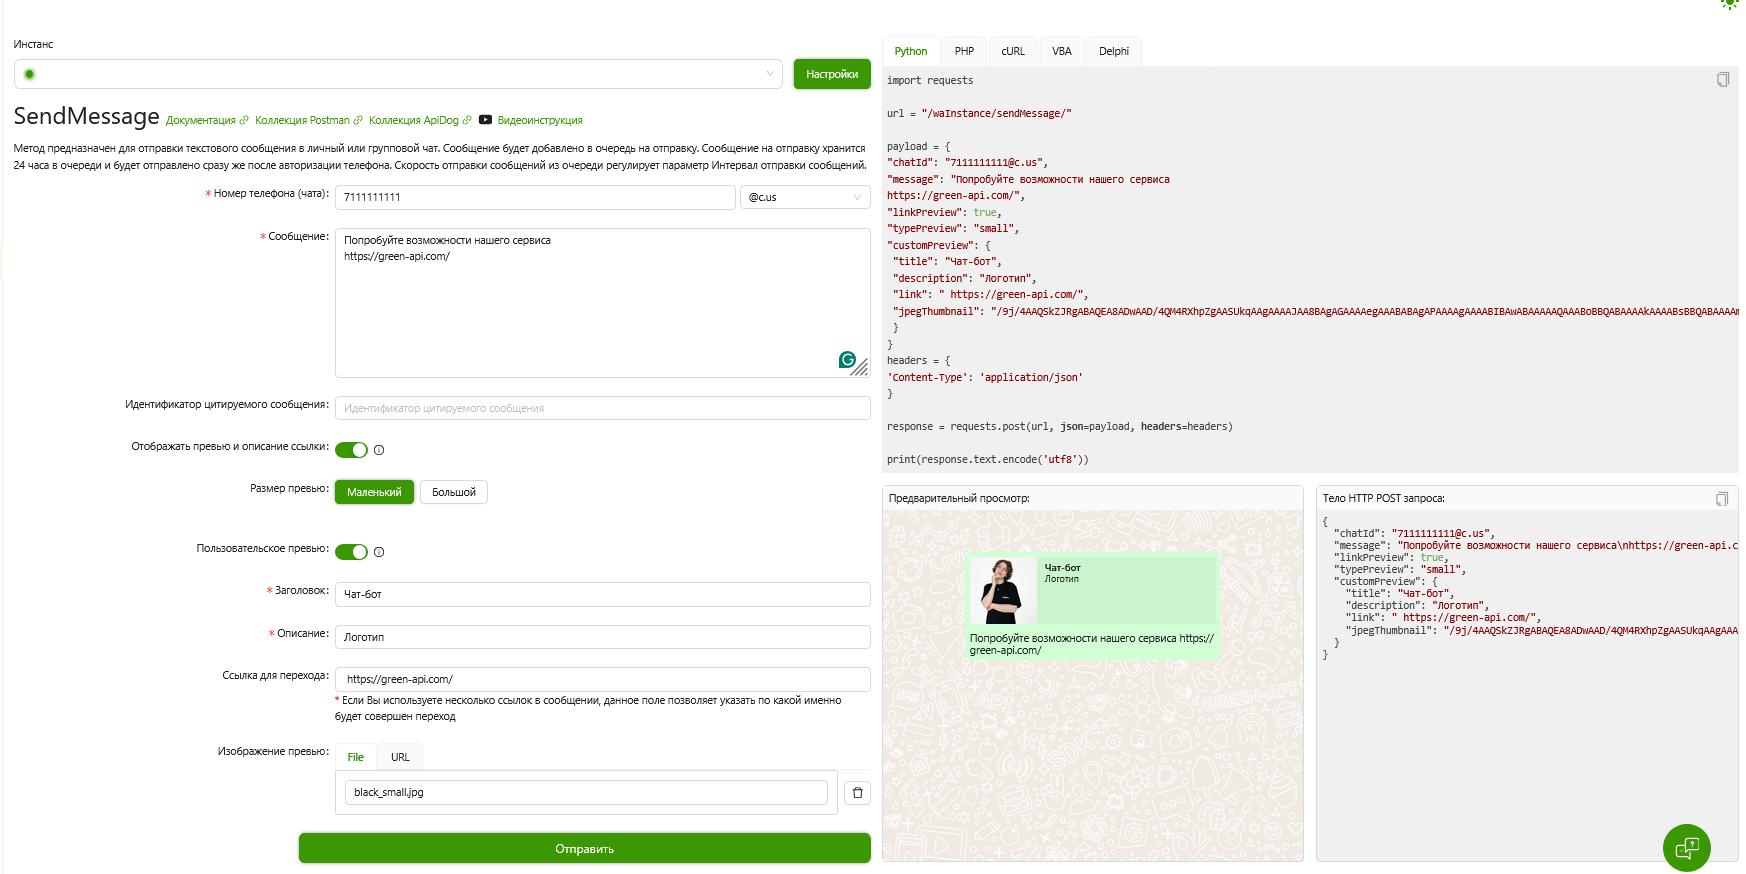Delete the black_small.jpg preview file
Image resolution: width=1746 pixels, height=874 pixels.
pyautogui.click(x=857, y=793)
